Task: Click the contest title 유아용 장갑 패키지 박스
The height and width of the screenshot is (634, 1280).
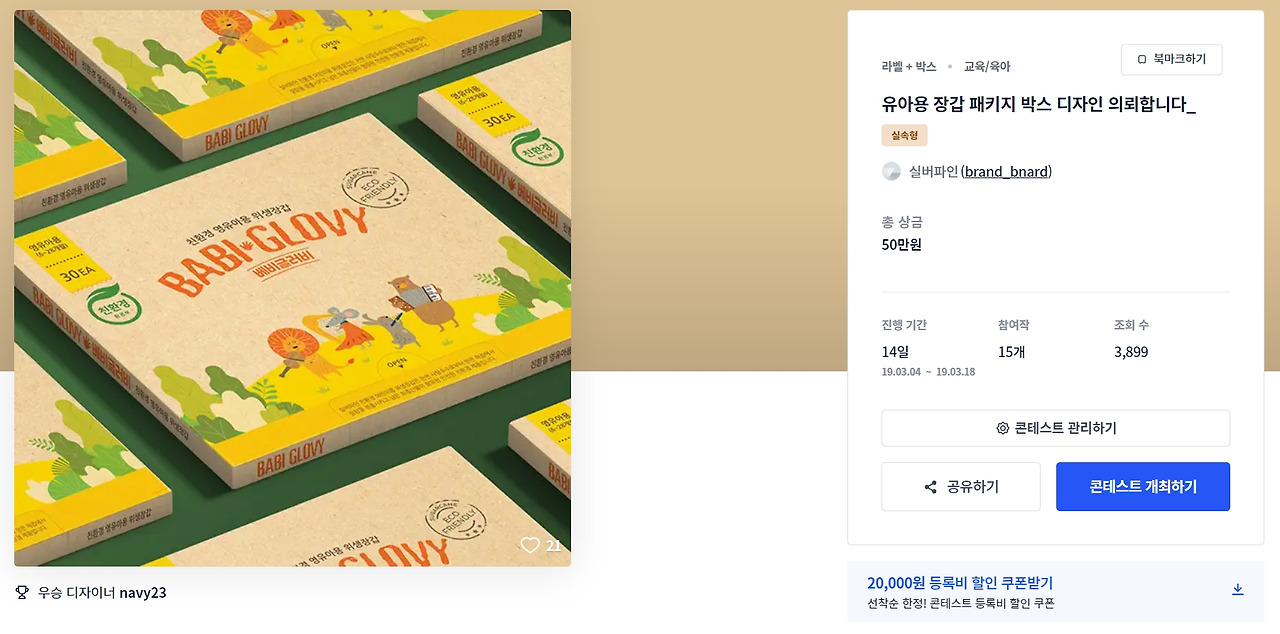Action: tap(1038, 105)
